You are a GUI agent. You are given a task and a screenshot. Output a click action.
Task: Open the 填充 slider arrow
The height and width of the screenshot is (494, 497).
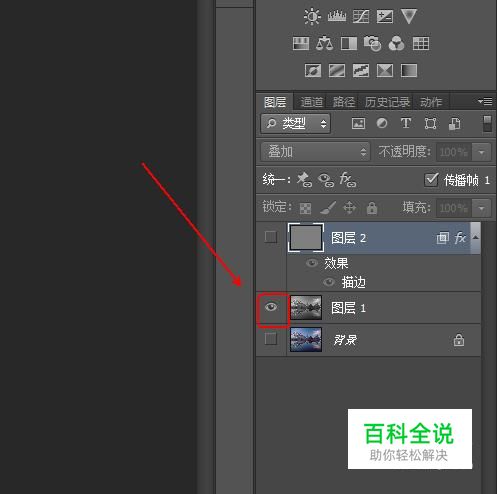pos(481,208)
